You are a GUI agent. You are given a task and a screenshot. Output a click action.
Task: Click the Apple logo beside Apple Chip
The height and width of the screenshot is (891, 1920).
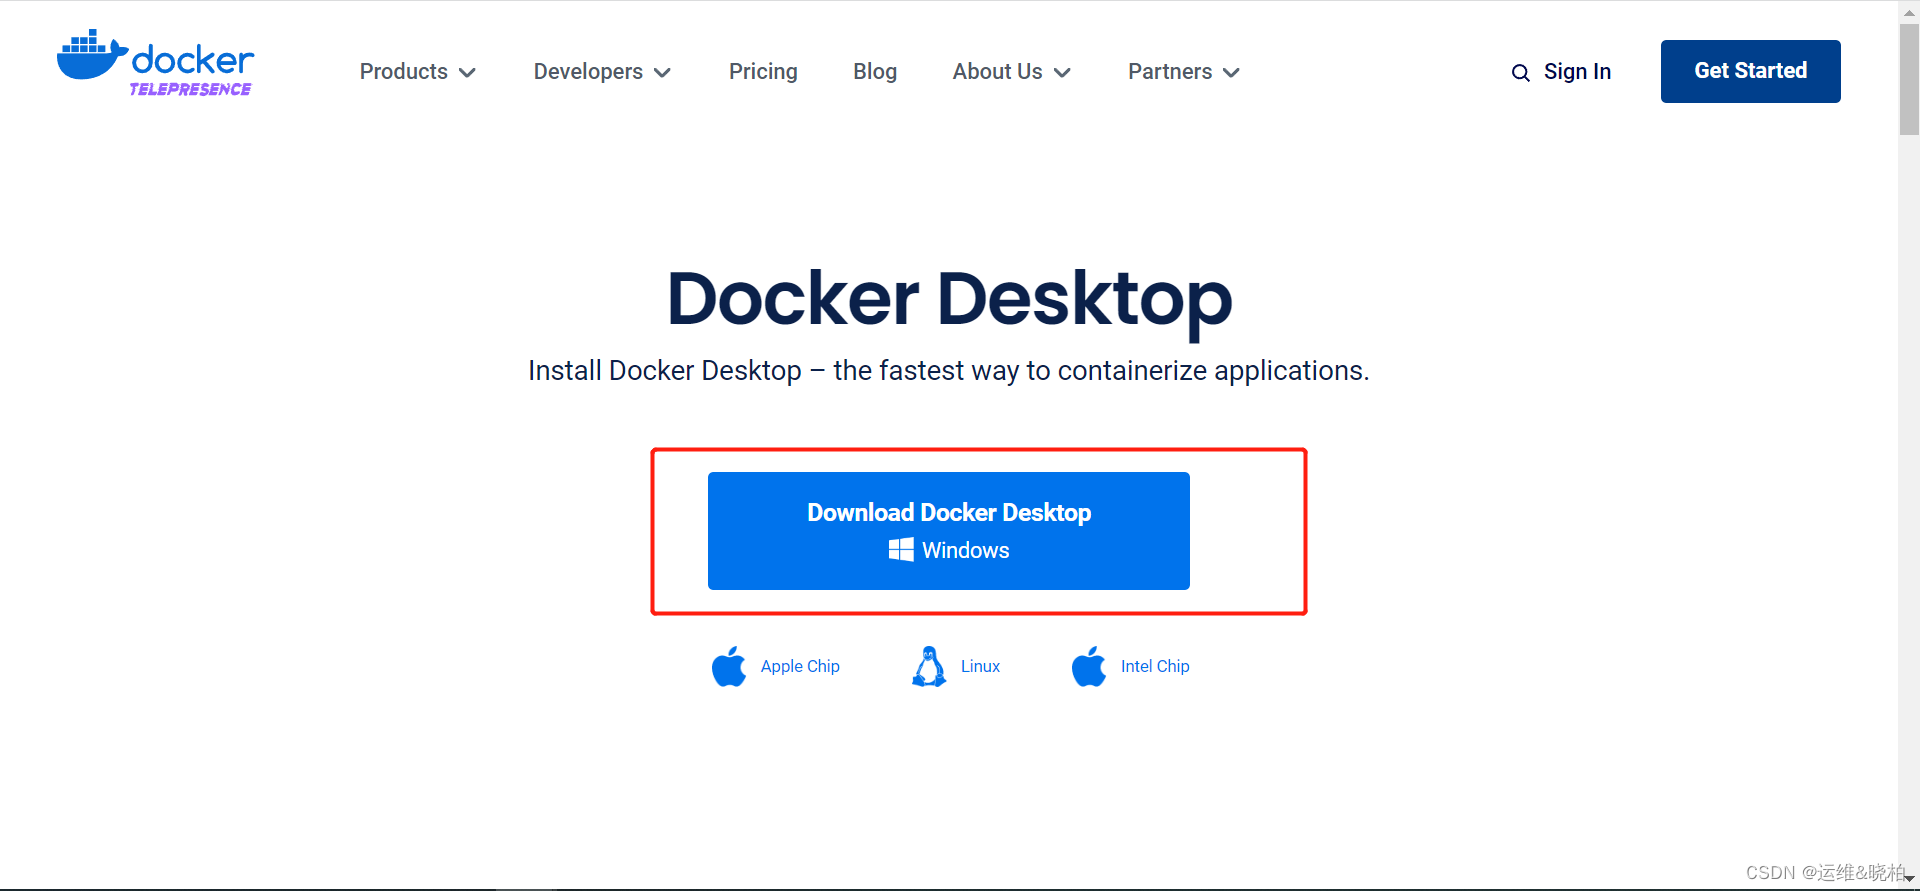729,666
